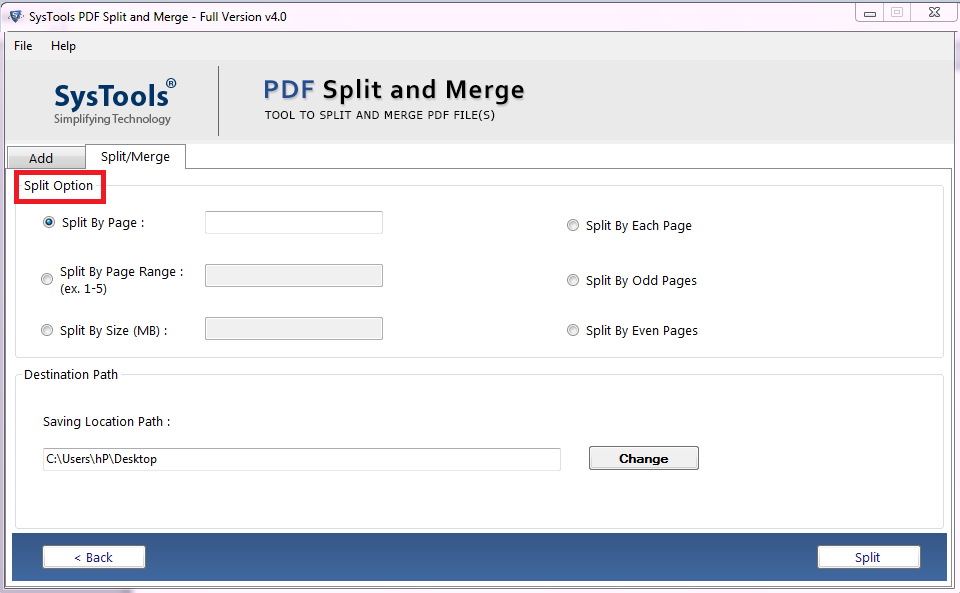Select Split By Even Pages option
The image size is (960, 593).
(x=573, y=330)
